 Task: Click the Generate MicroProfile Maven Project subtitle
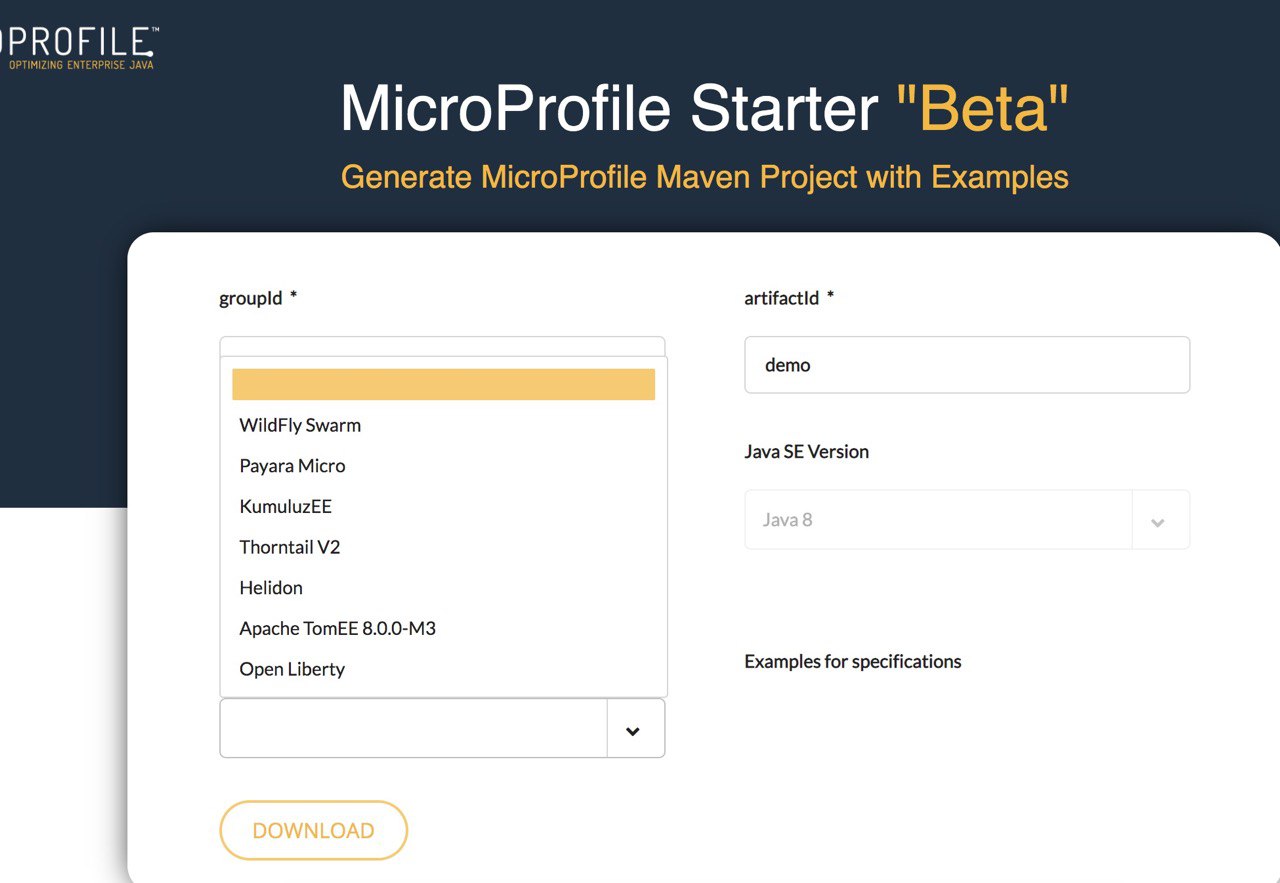click(x=704, y=177)
